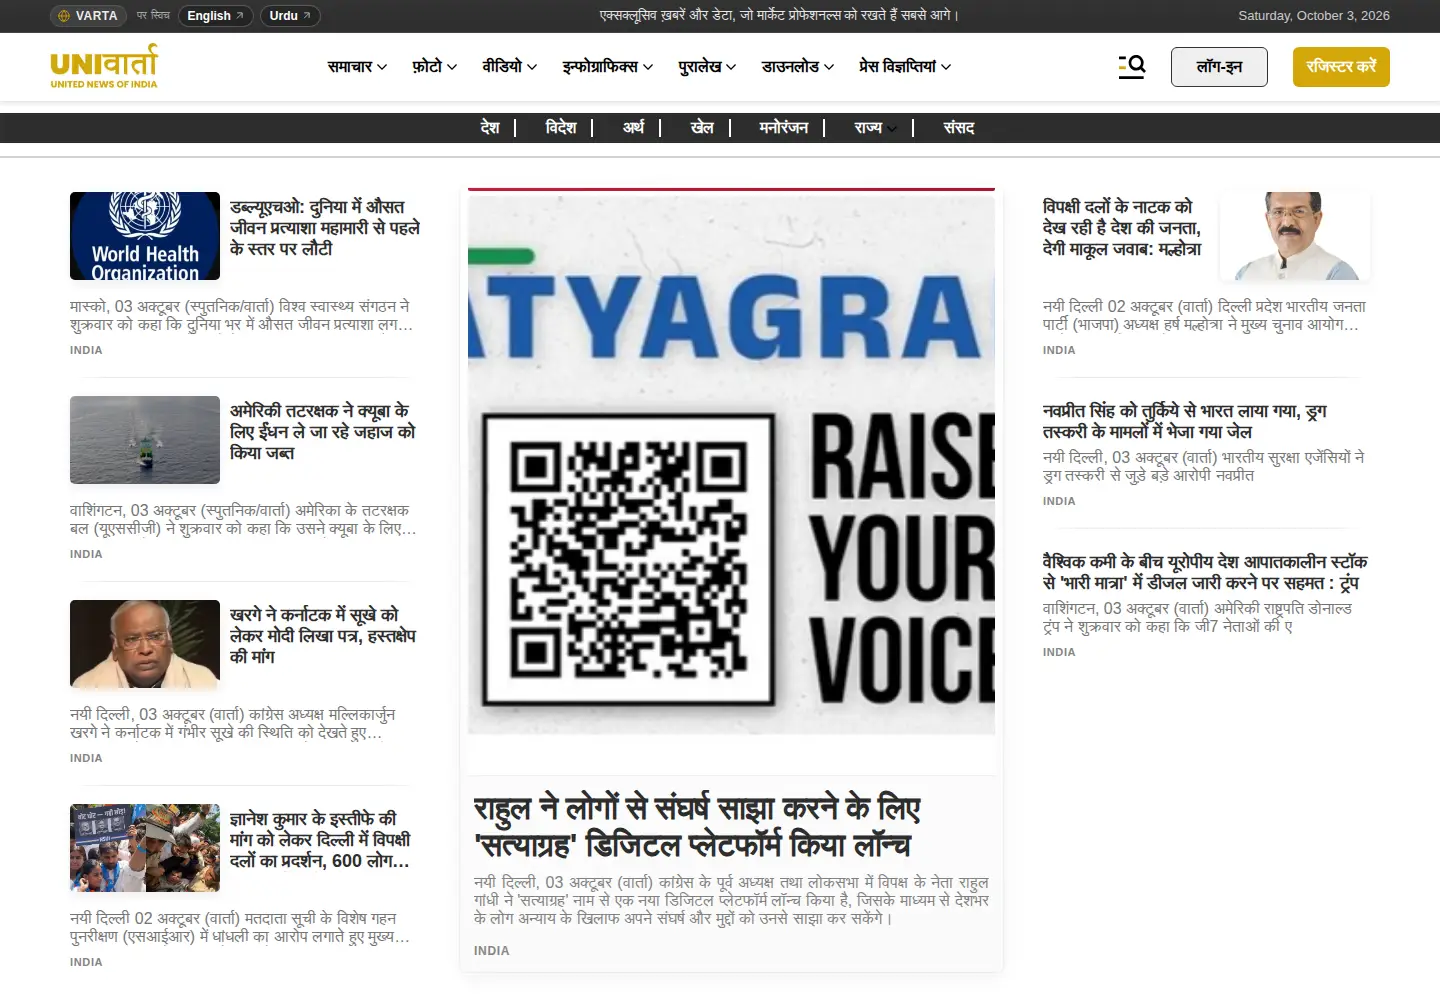
Task: Expand the पुरालेख dropdown menu
Action: pyautogui.click(x=706, y=67)
